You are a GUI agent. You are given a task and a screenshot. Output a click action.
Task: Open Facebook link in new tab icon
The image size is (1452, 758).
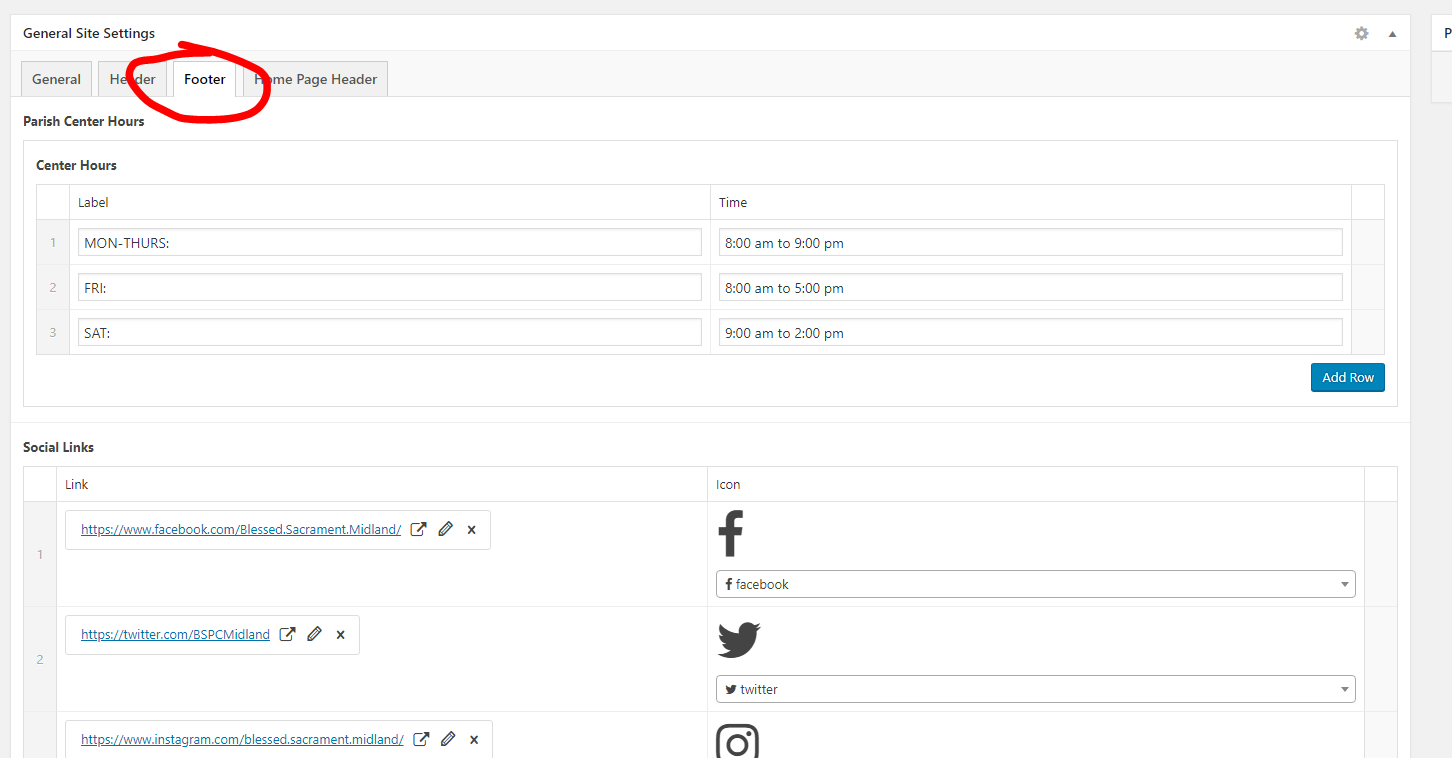(x=419, y=530)
